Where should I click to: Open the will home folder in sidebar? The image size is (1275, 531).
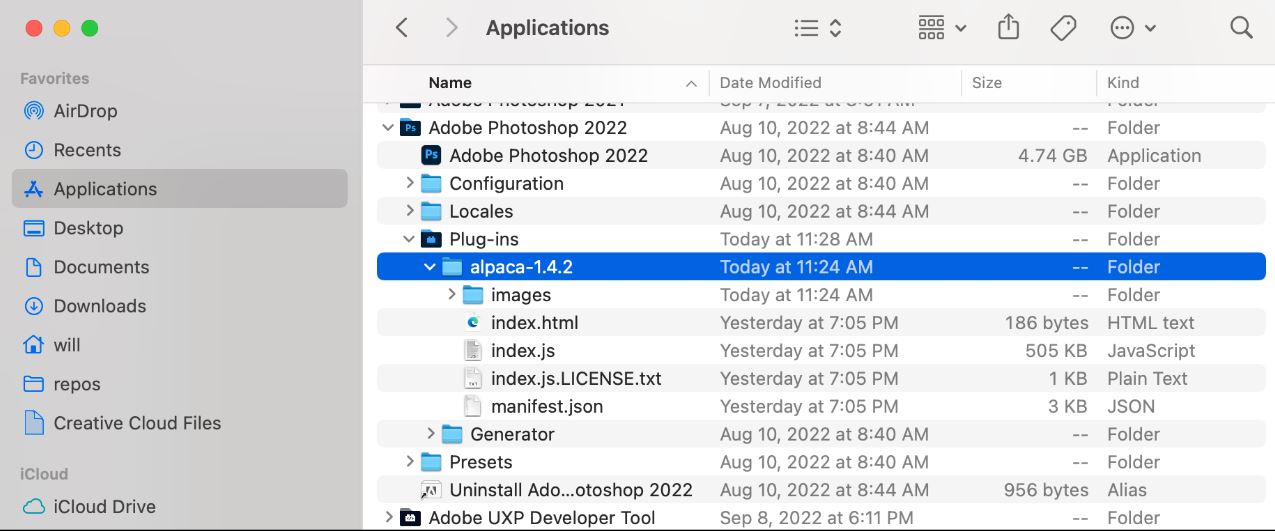click(x=179, y=345)
